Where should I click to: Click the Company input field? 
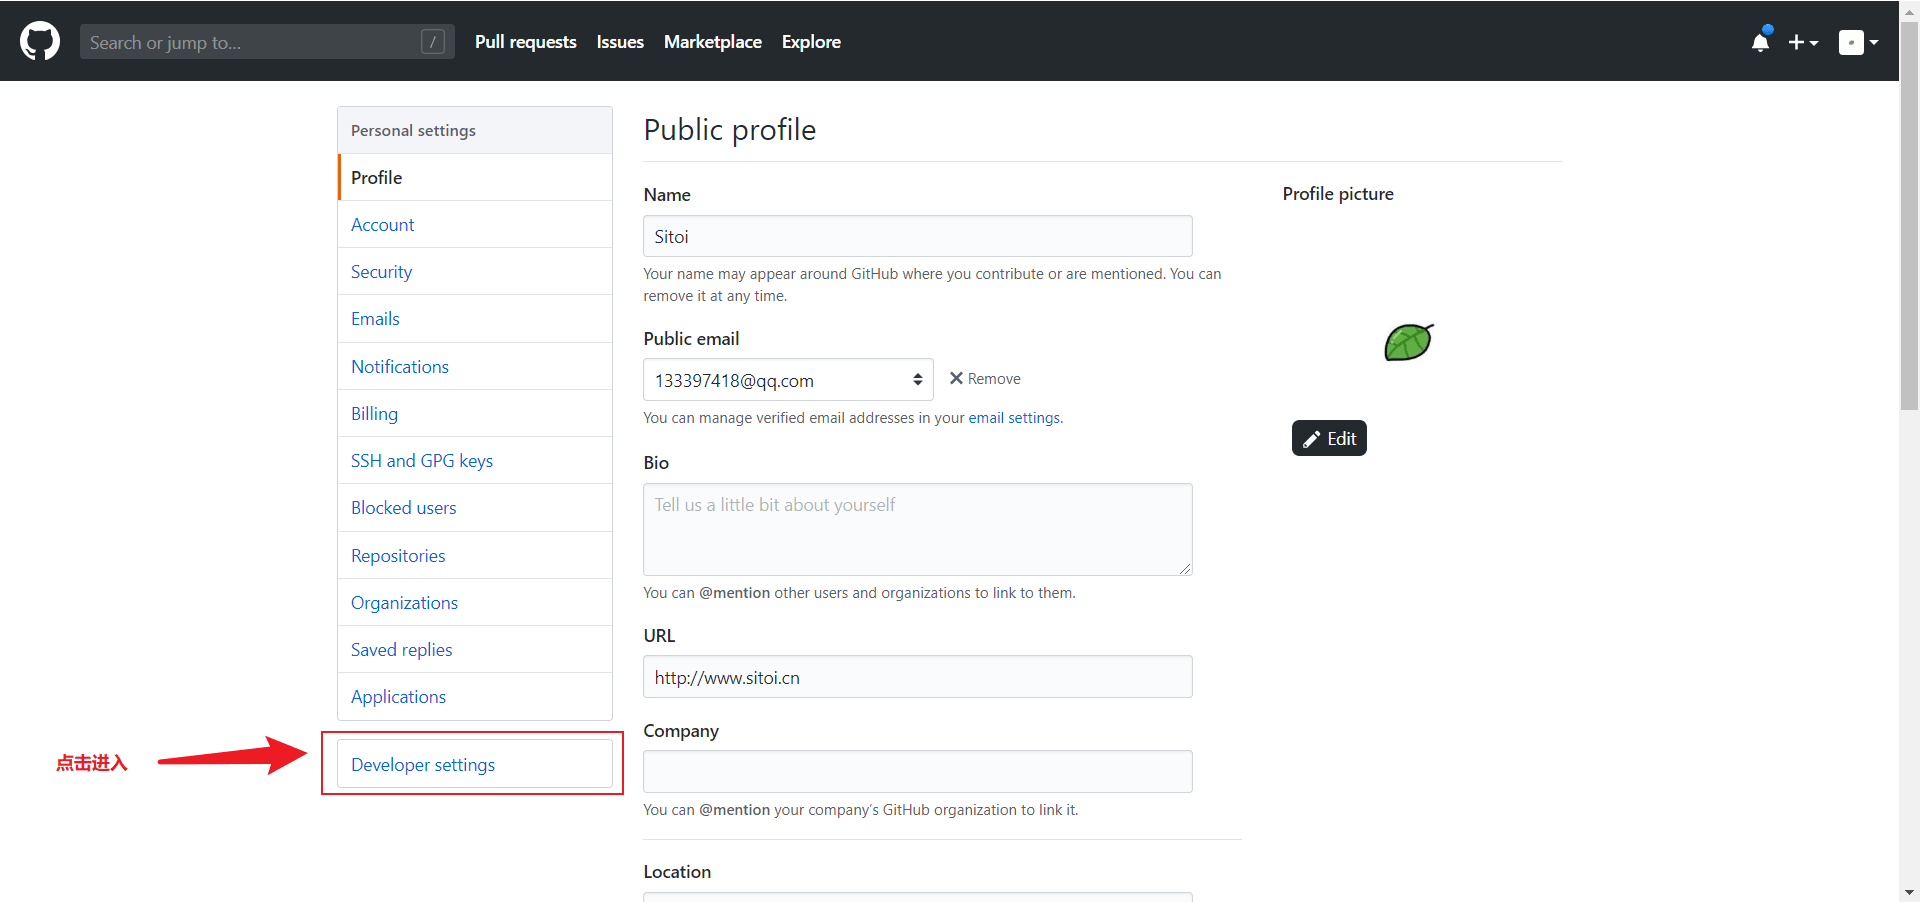point(918,772)
